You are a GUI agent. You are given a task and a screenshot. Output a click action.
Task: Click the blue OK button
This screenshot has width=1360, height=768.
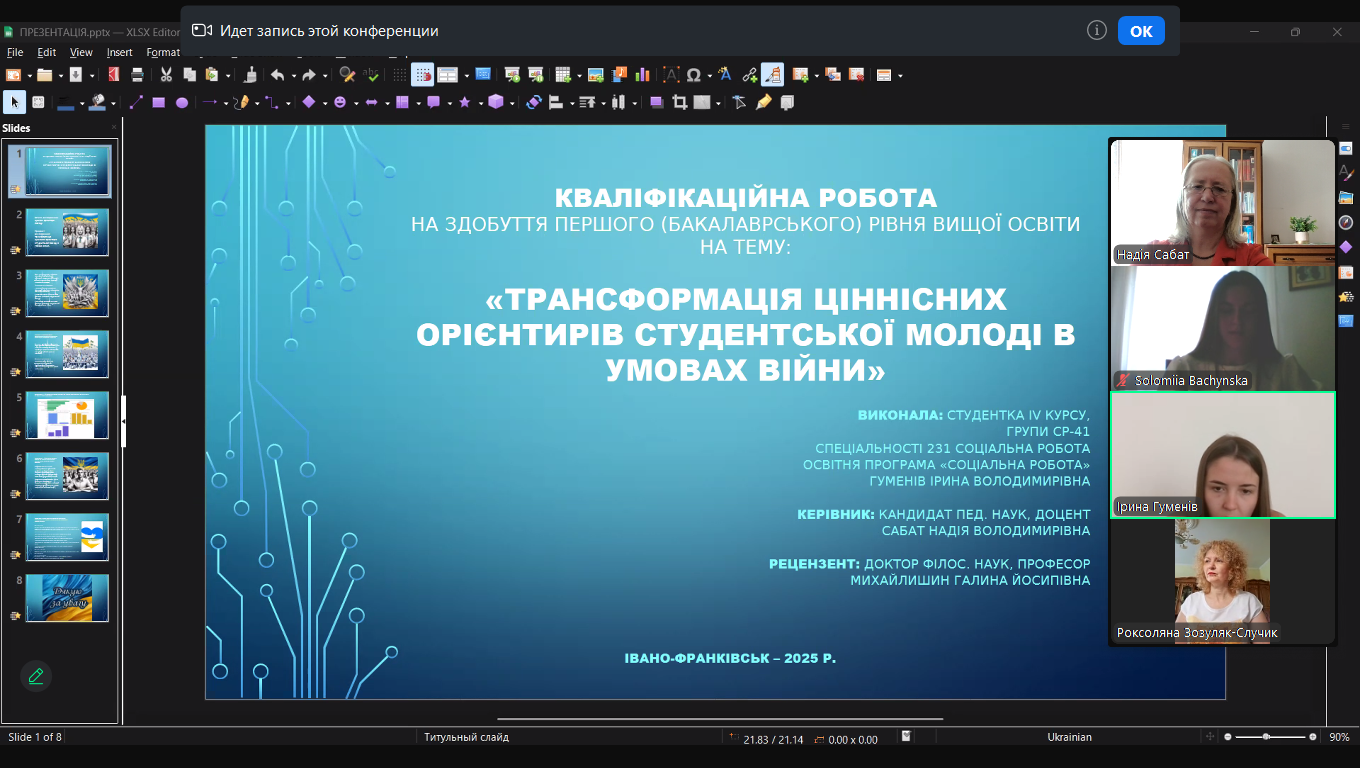click(x=1141, y=31)
